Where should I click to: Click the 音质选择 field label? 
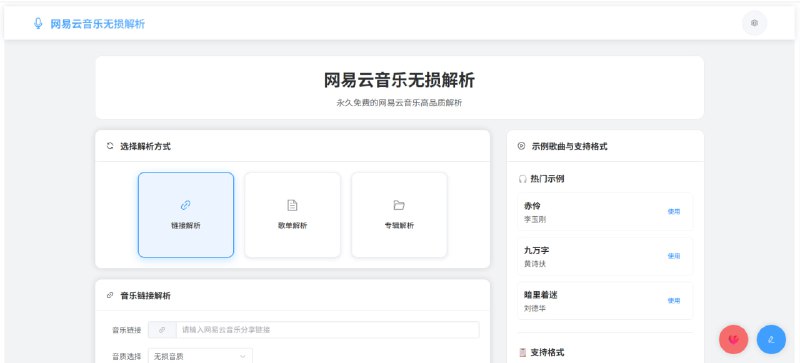pyautogui.click(x=127, y=356)
